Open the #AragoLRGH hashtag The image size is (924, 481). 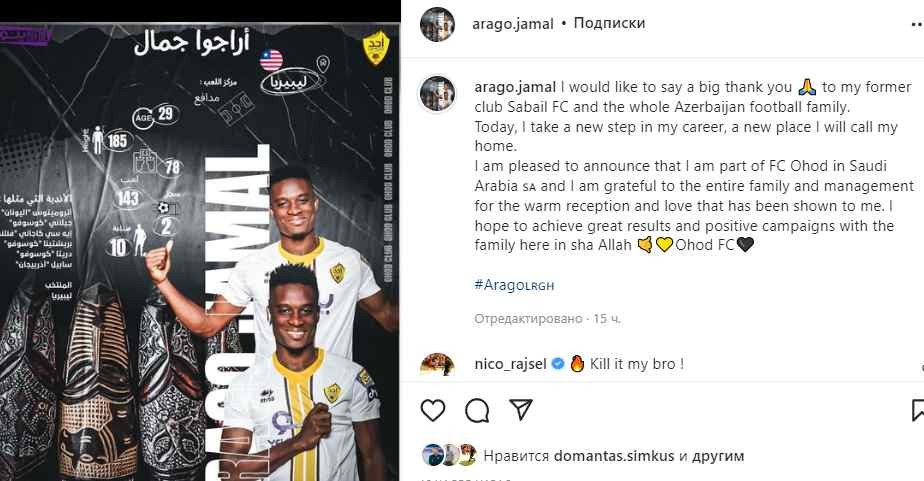coord(514,285)
